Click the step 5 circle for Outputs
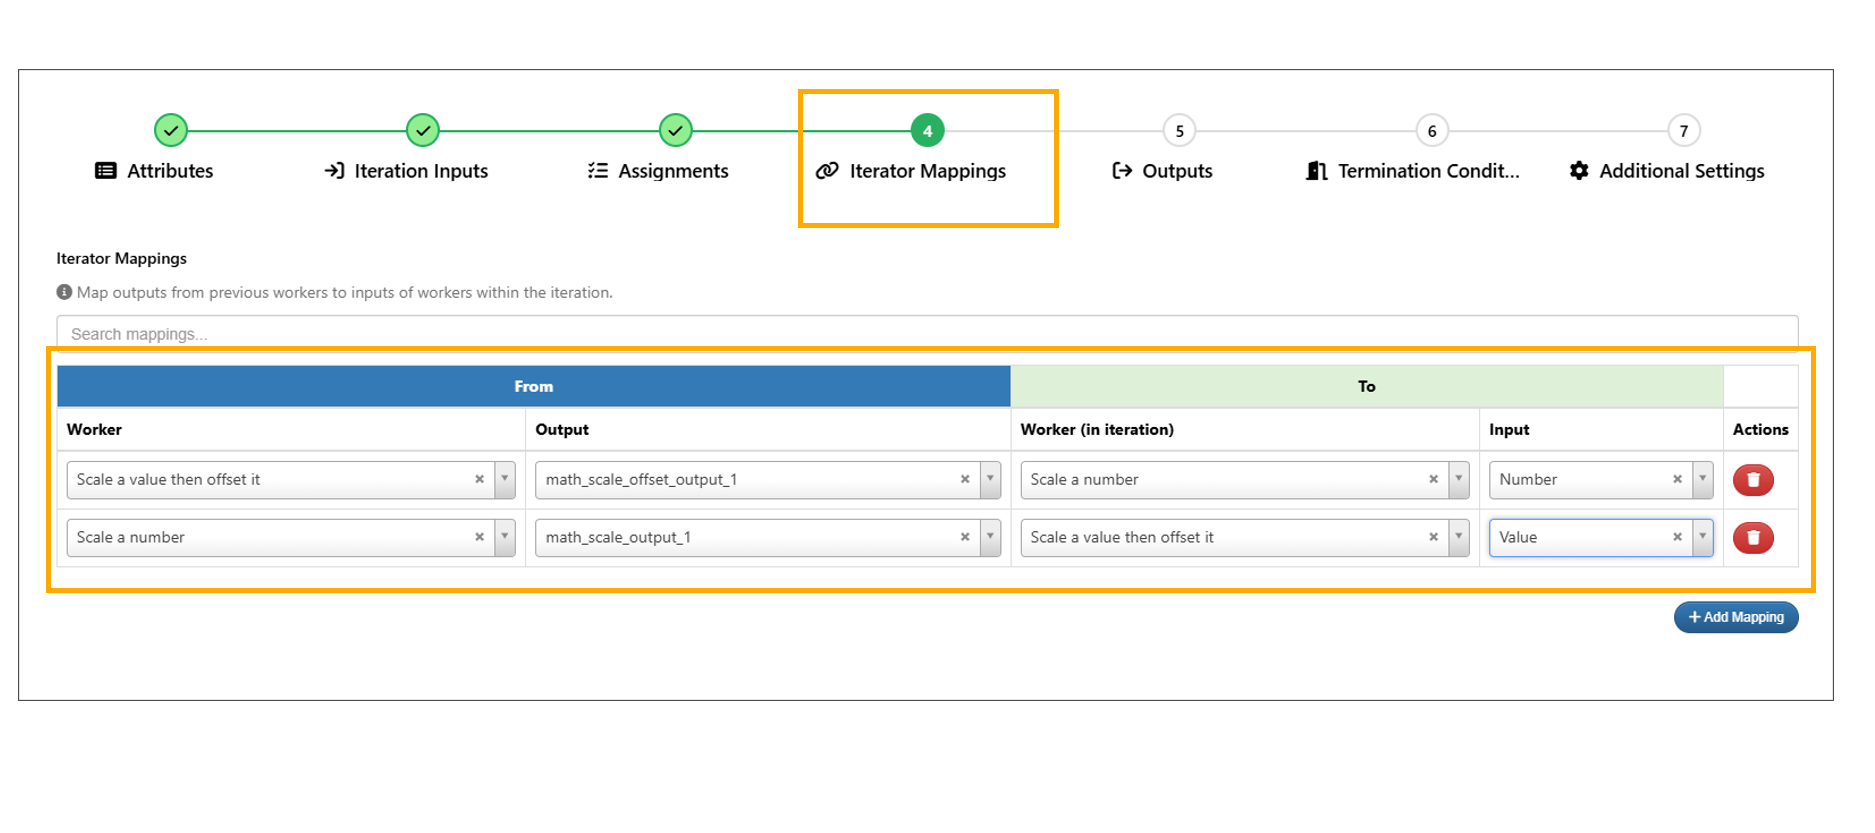Viewport: 1875px width, 833px height. 1179,131
